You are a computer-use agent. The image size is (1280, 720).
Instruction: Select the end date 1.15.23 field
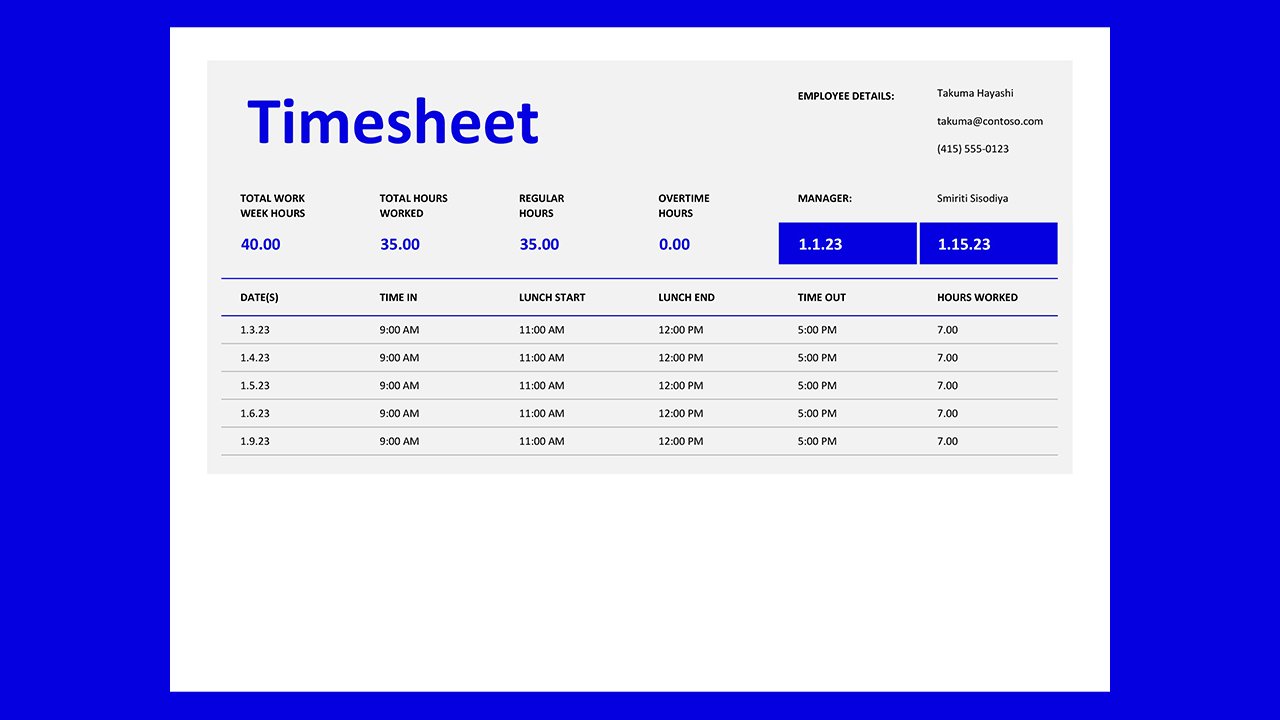pos(988,243)
